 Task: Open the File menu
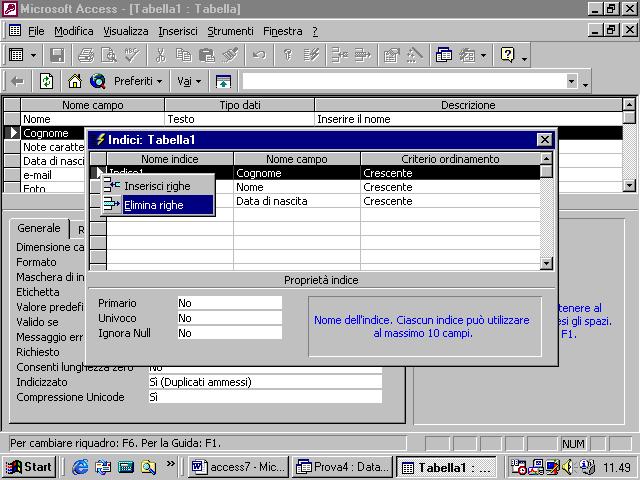pyautogui.click(x=36, y=31)
